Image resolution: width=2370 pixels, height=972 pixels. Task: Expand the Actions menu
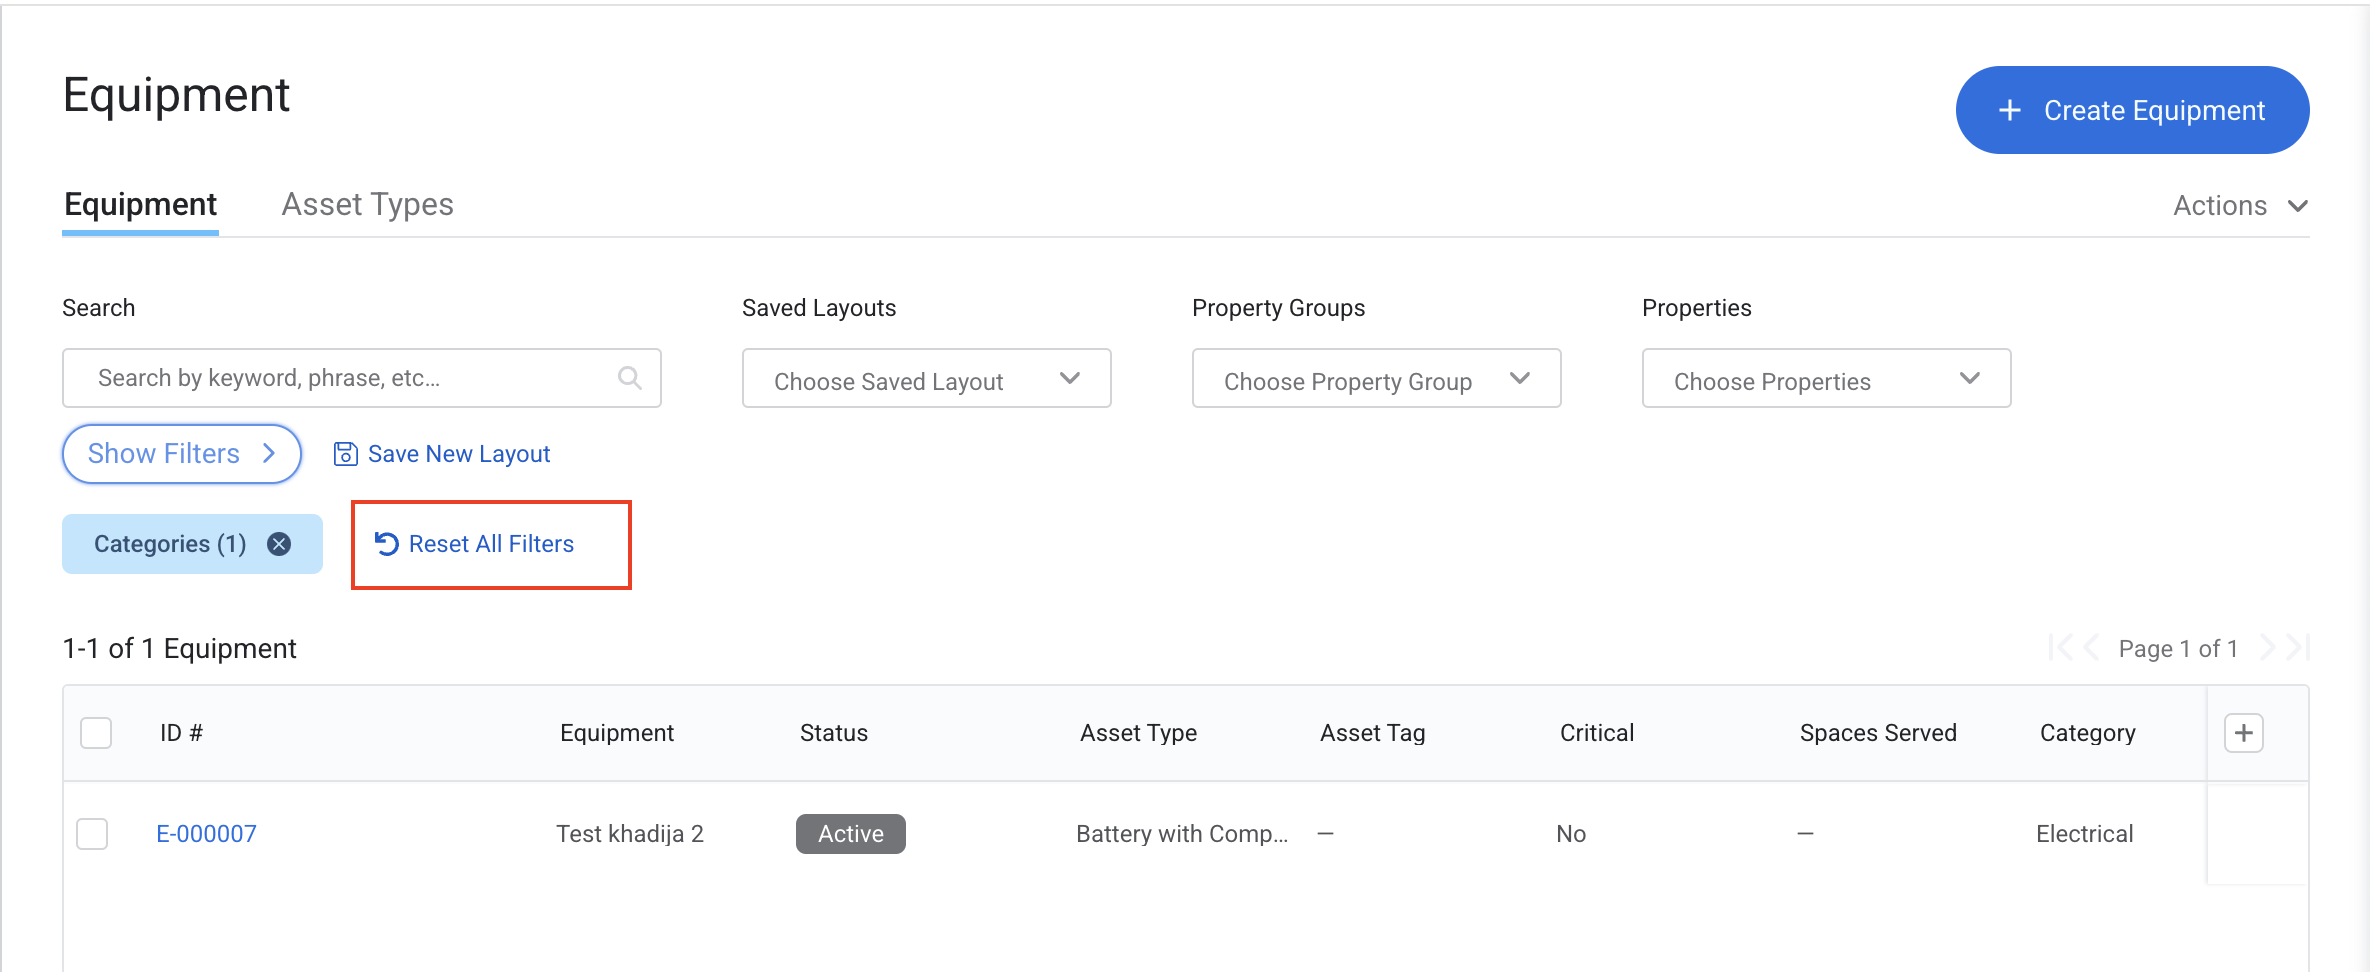tap(2239, 206)
